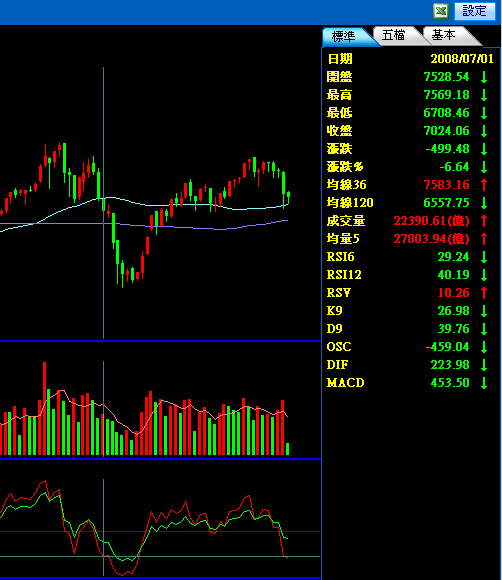
Task: Click the 最低 value 6708.46
Action: (x=447, y=113)
